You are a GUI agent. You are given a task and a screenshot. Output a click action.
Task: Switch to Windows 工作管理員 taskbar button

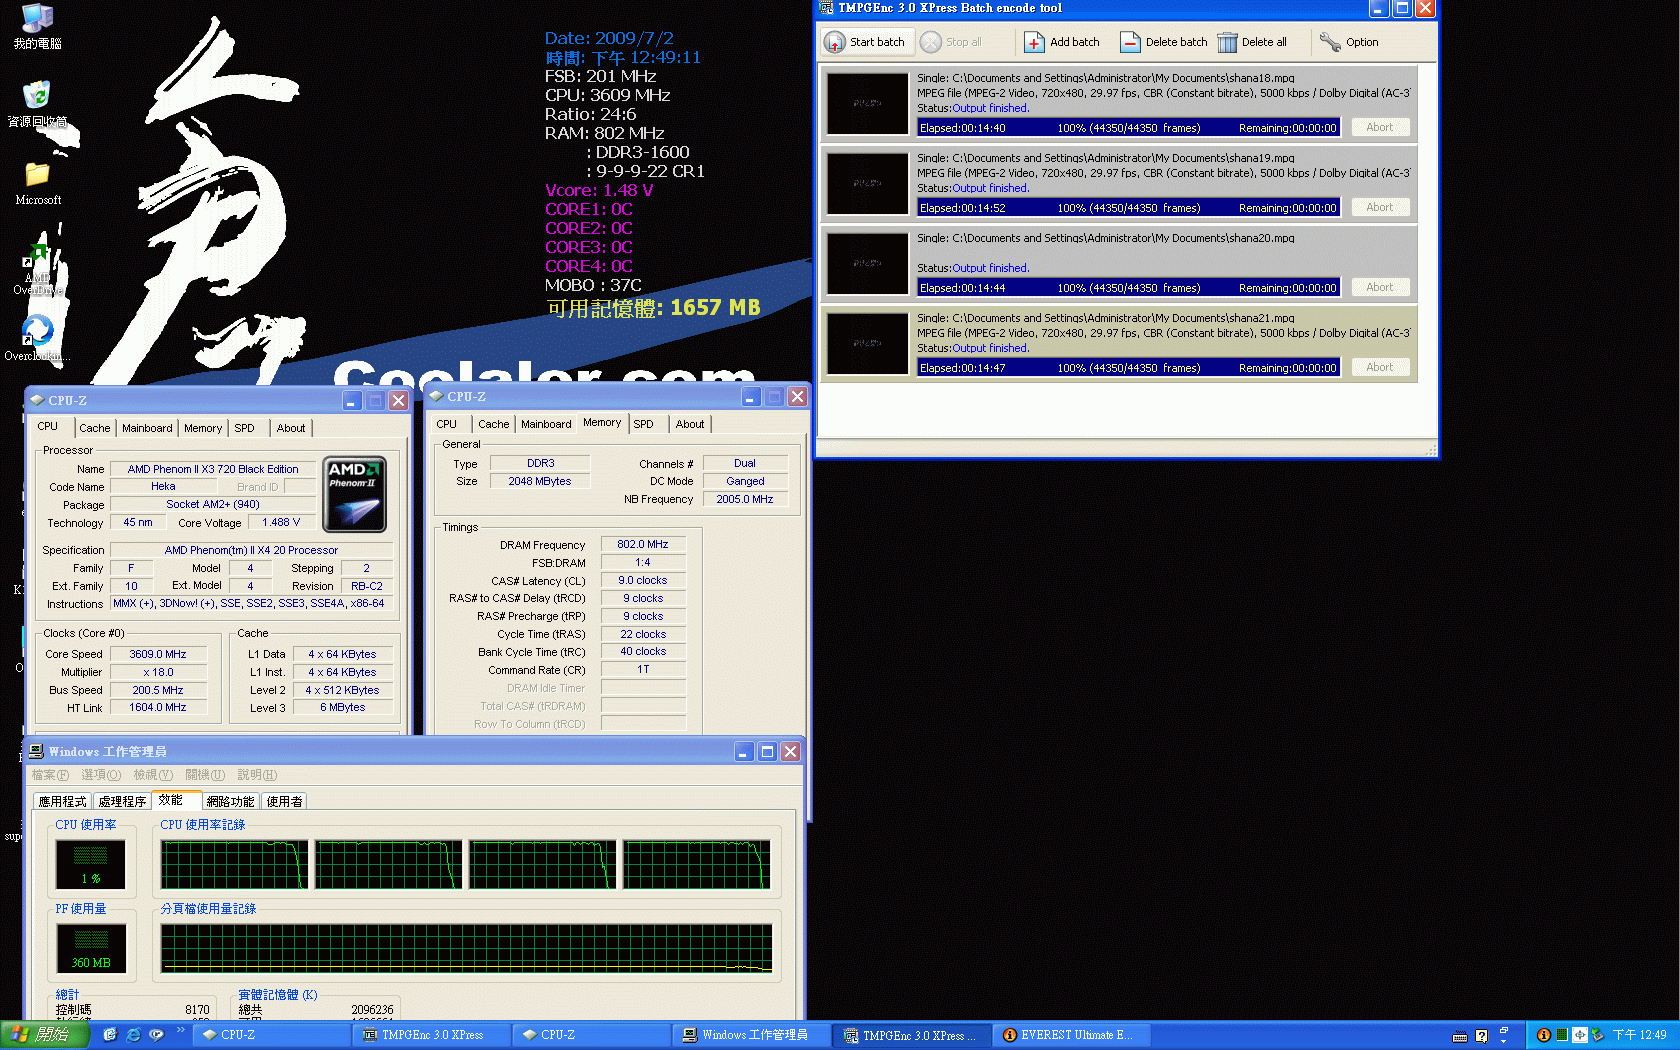coord(752,1035)
